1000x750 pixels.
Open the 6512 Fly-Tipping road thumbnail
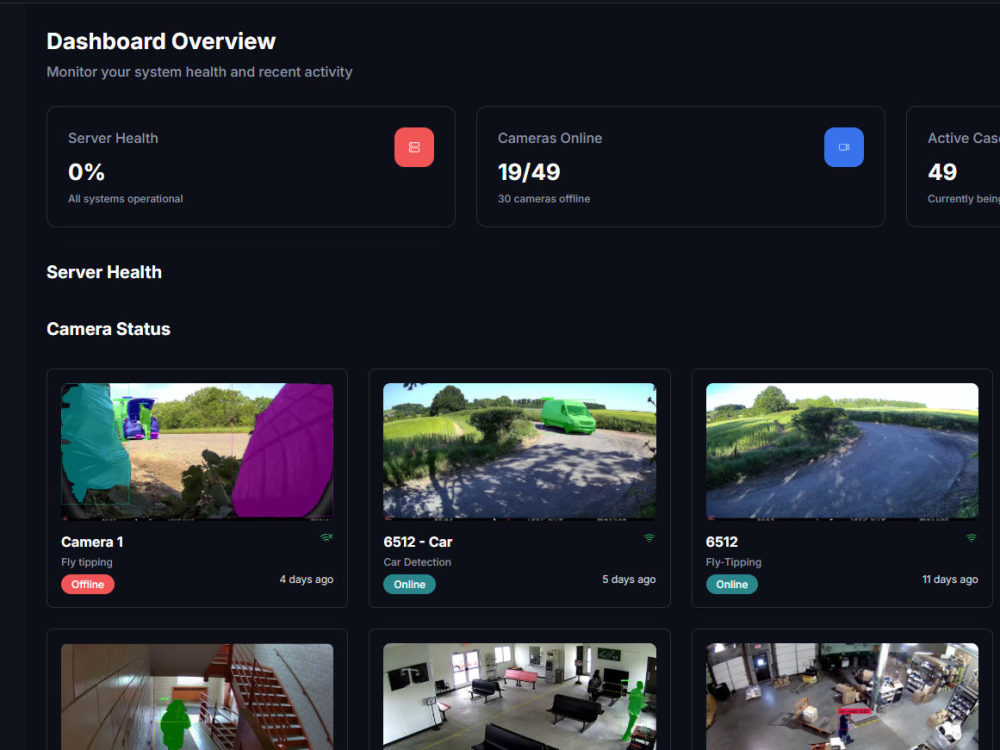[842, 450]
